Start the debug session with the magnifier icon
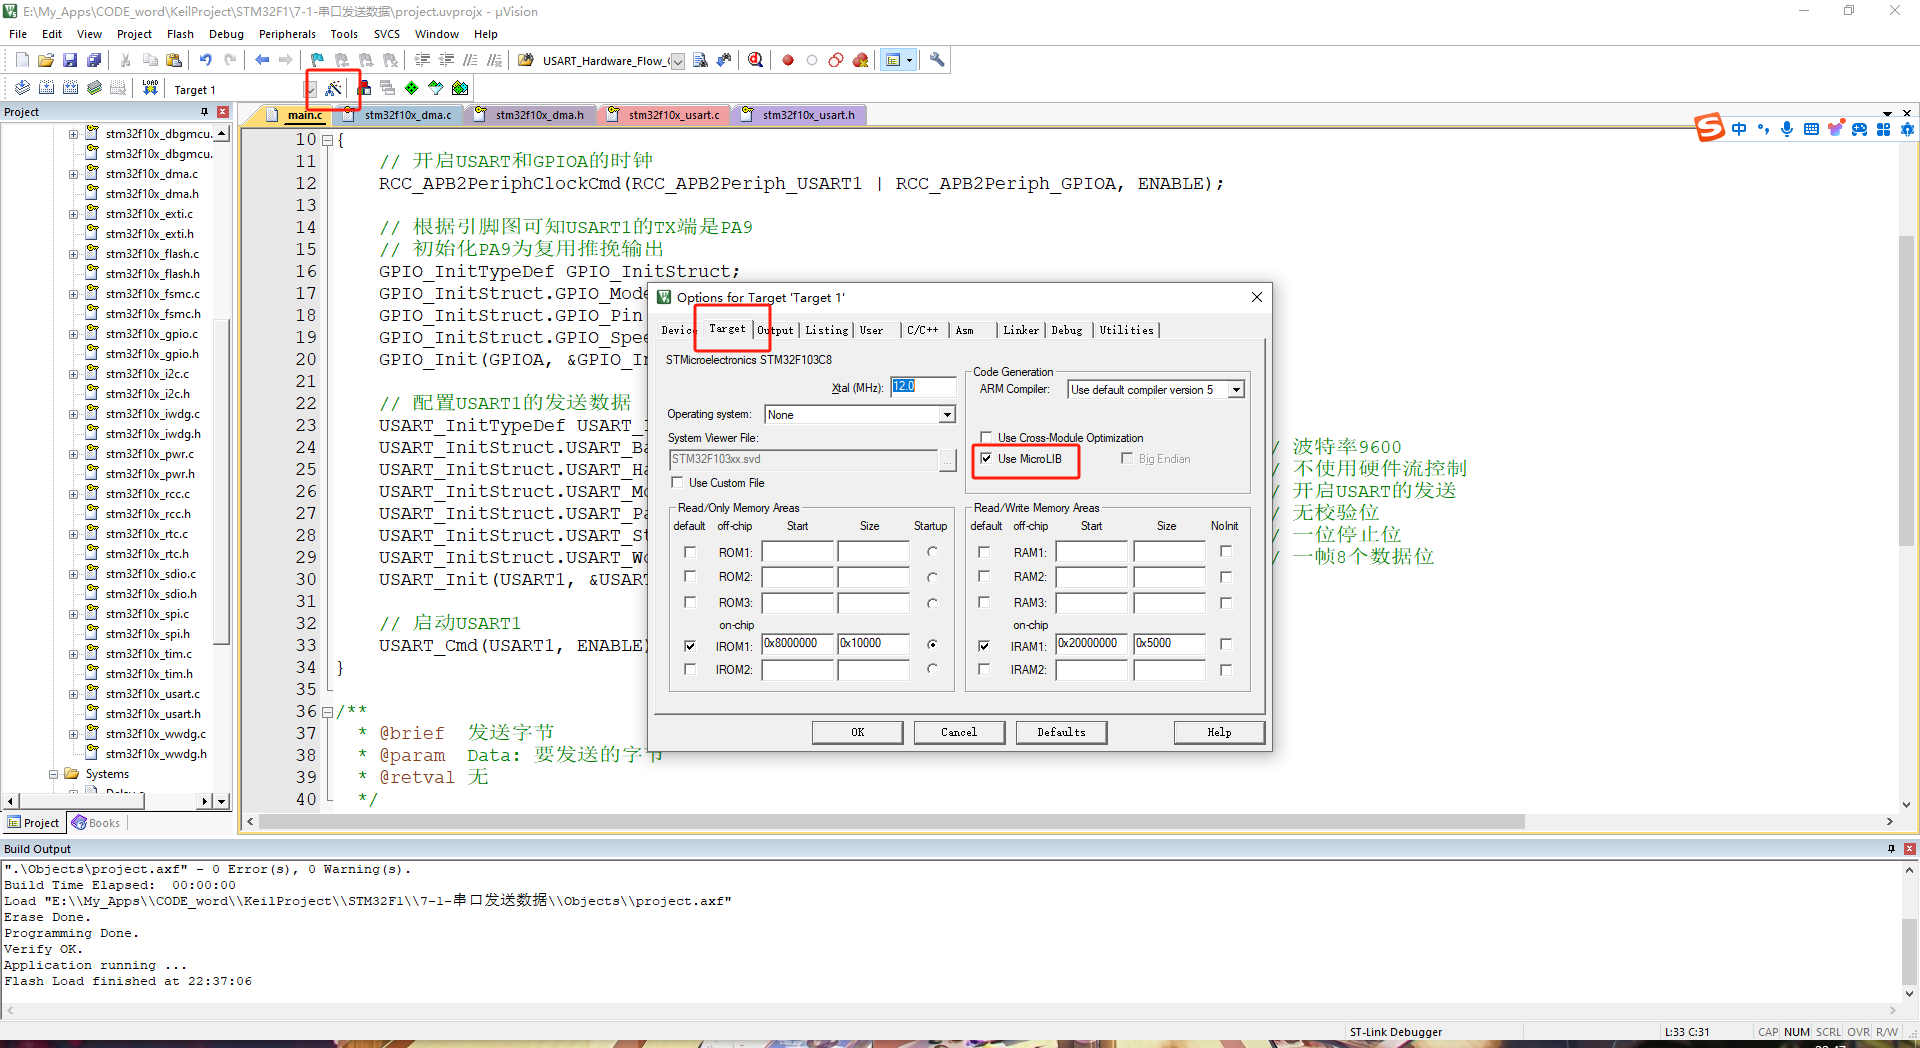This screenshot has height=1048, width=1920. pos(755,60)
